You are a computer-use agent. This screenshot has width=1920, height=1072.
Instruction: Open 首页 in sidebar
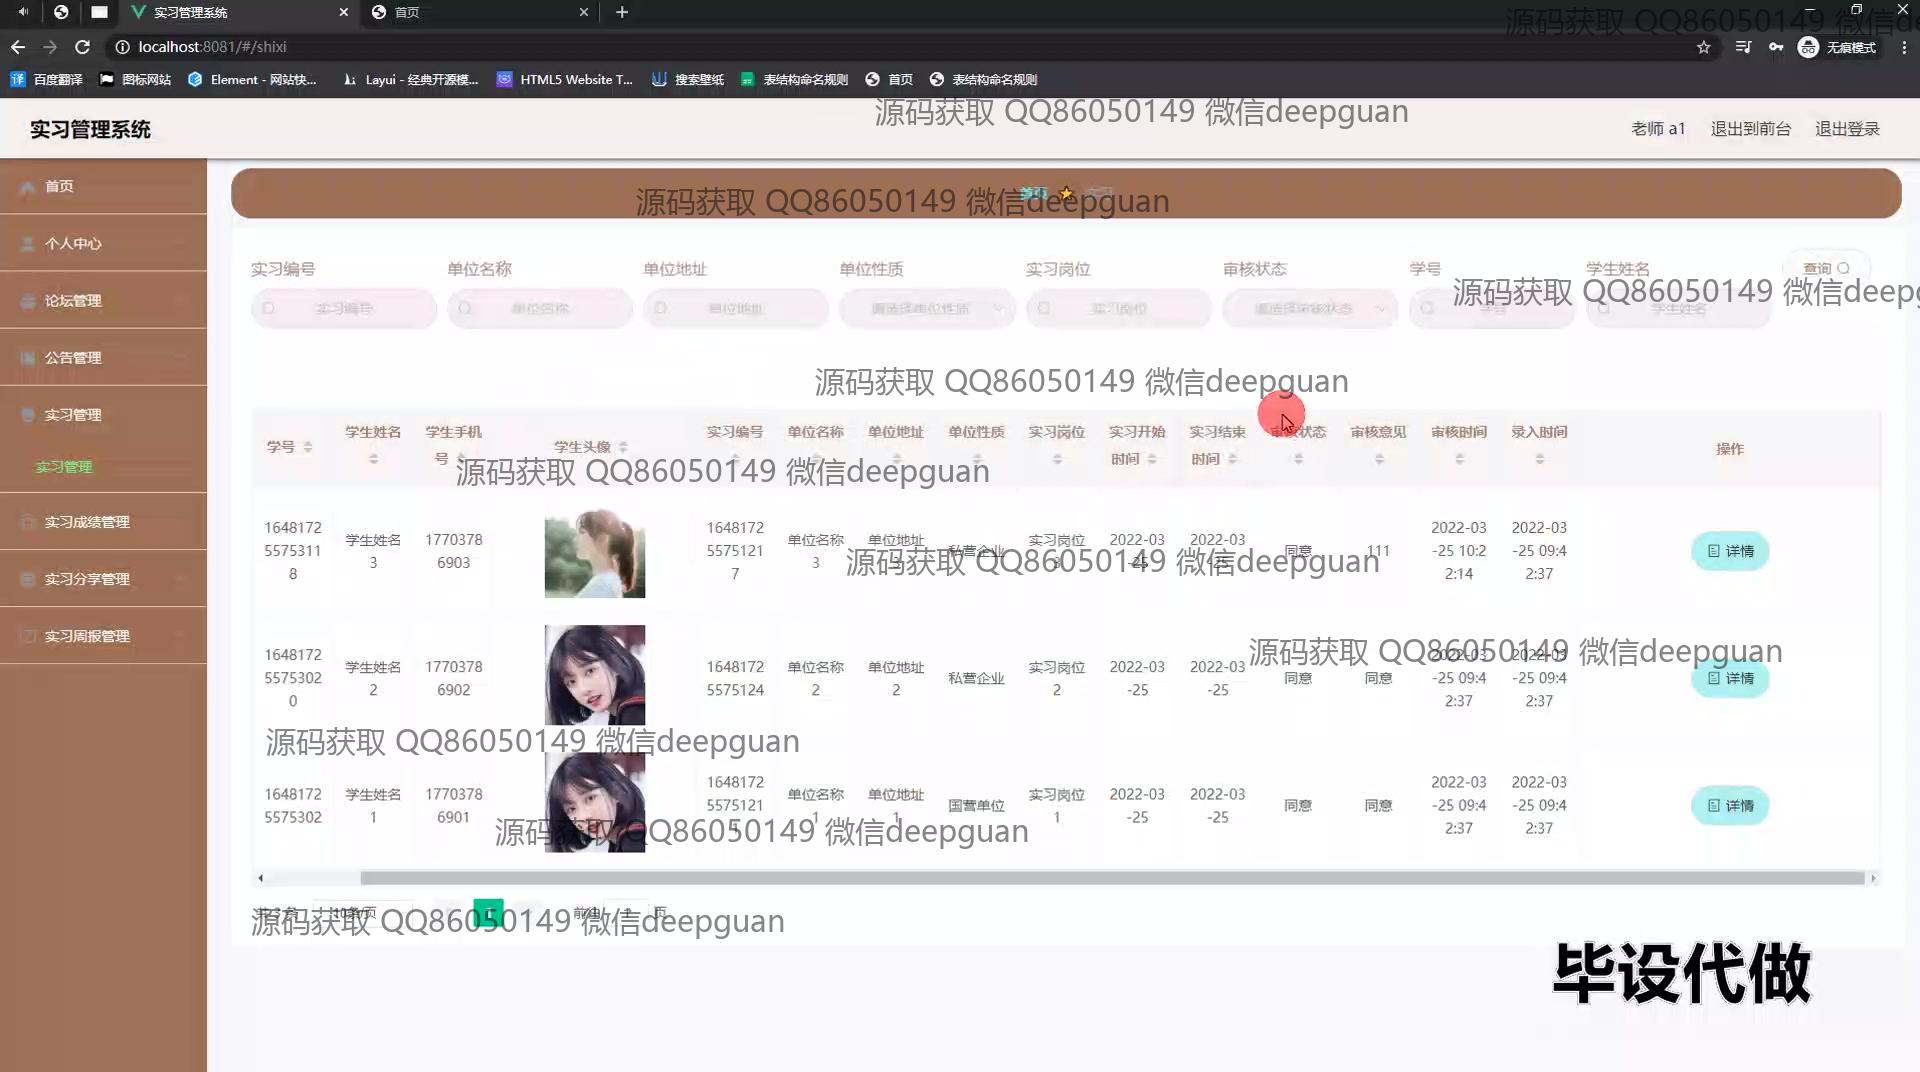point(103,186)
